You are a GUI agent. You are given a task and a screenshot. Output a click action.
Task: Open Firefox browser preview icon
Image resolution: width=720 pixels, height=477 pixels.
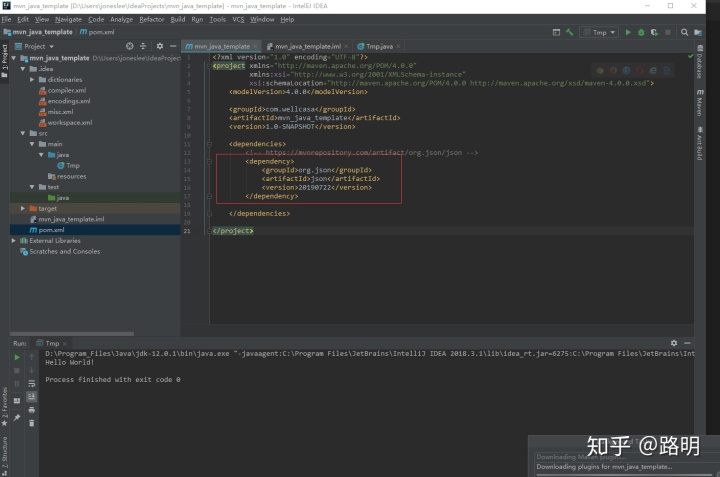613,70
